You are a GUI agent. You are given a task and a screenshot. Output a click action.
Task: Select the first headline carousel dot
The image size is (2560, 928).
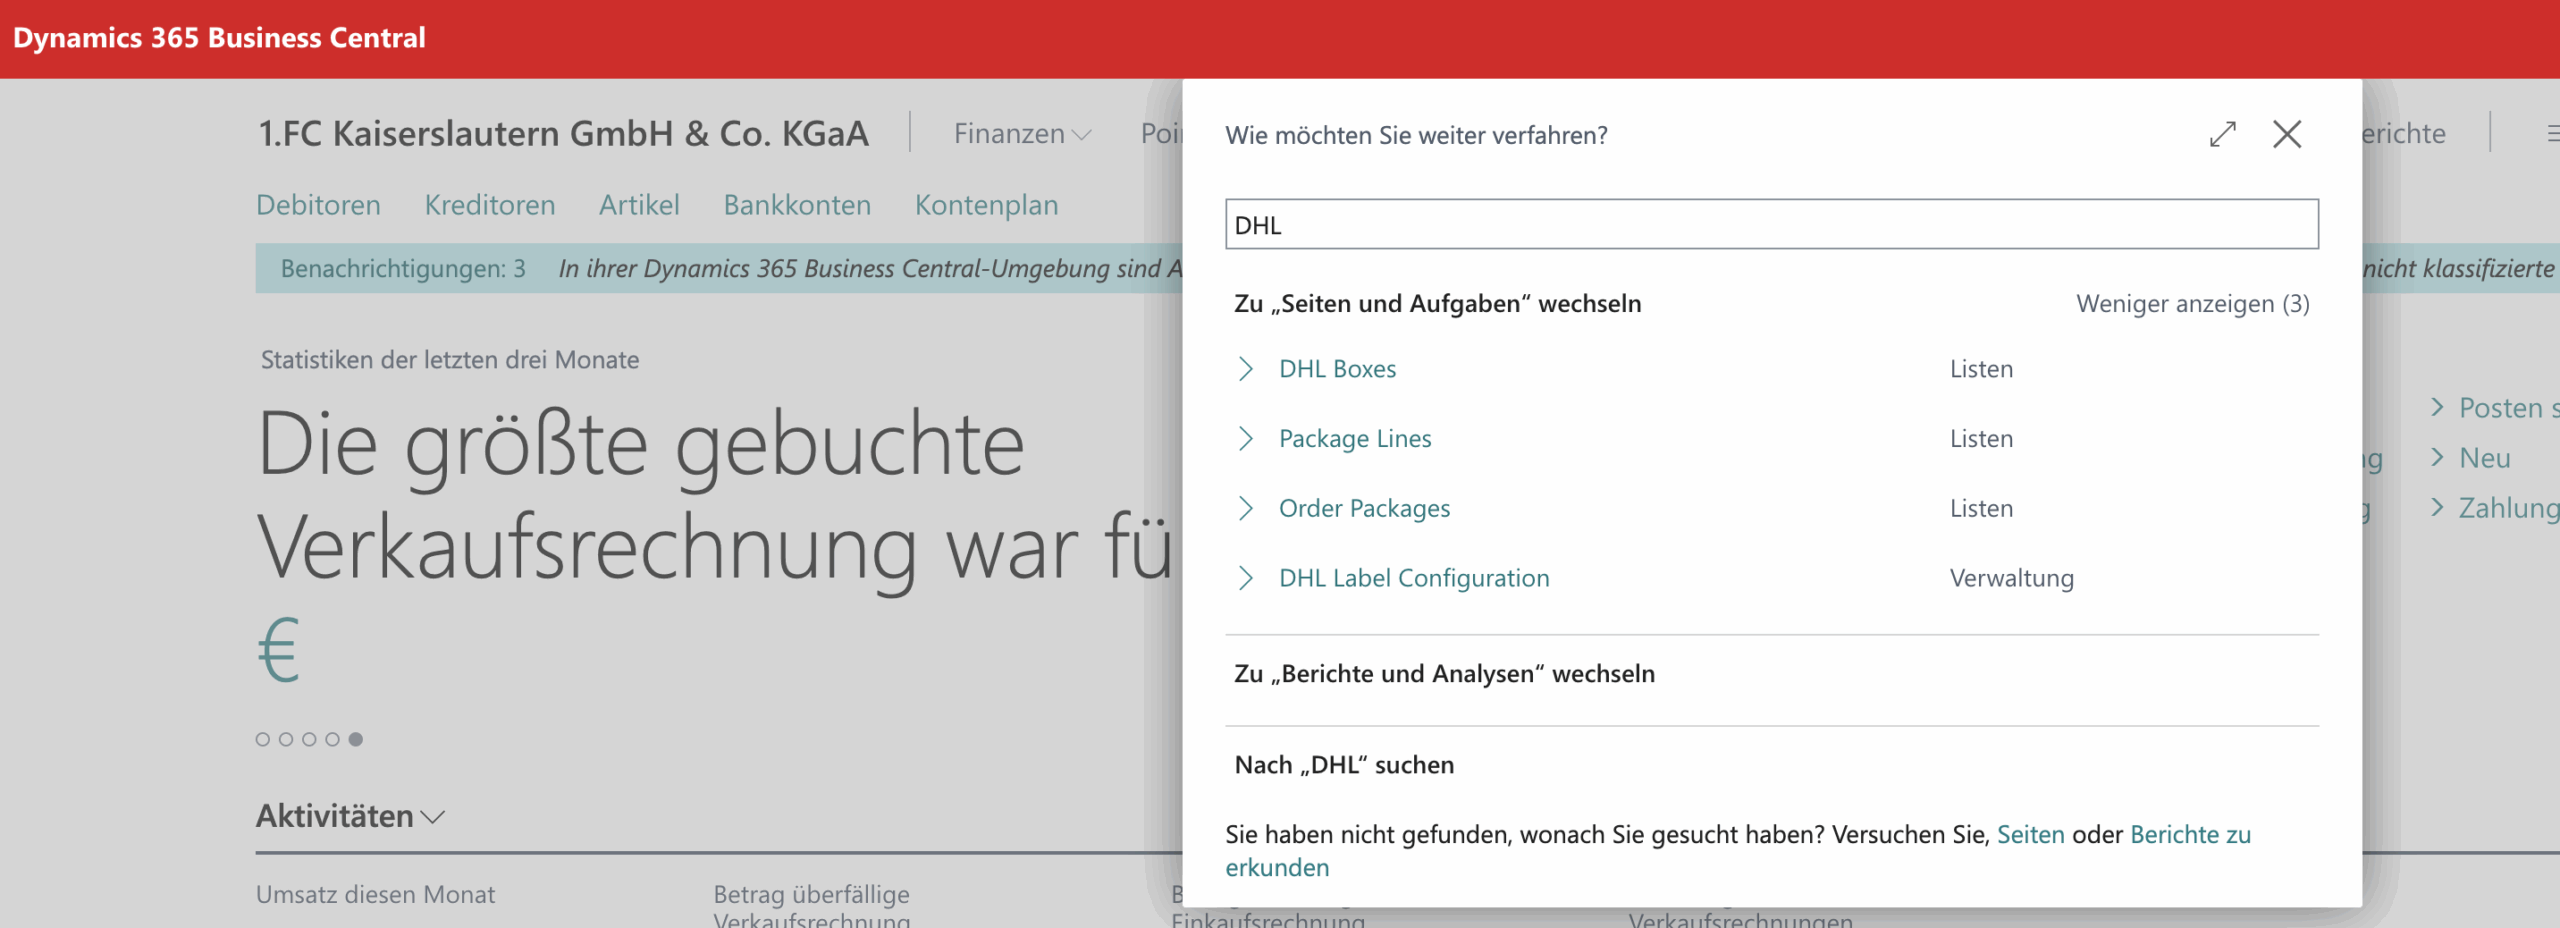pyautogui.click(x=263, y=740)
